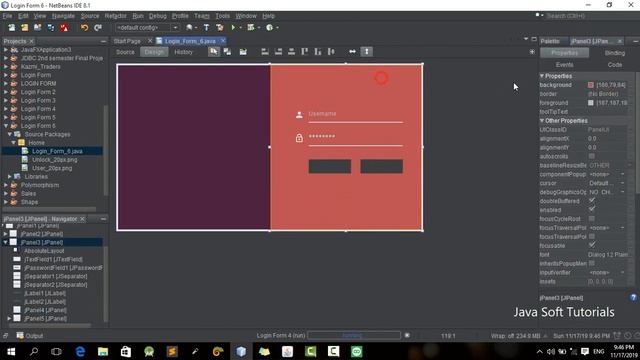Toggle the focusCycleRoot checkbox
640x360 pixels.
(592, 219)
